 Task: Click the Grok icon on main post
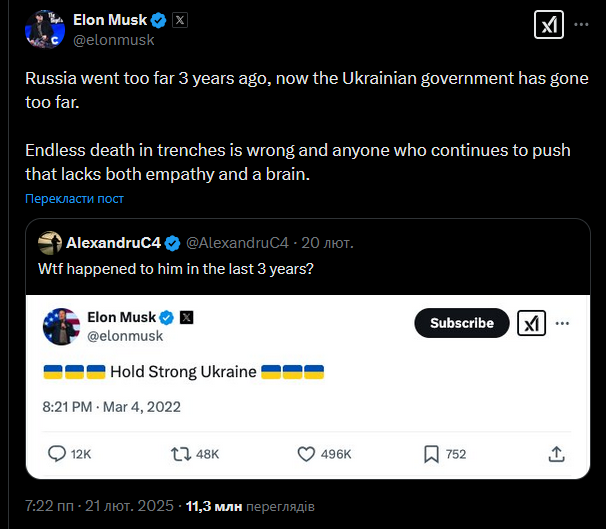pos(549,27)
